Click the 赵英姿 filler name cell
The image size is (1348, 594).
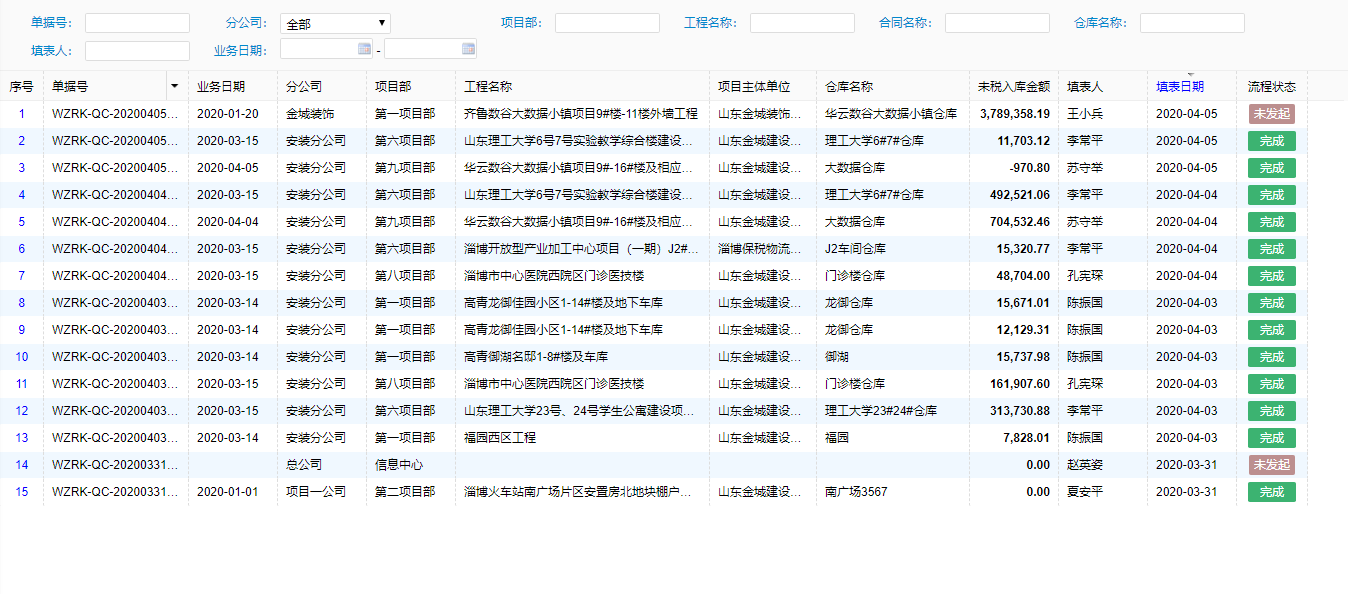pos(1085,465)
